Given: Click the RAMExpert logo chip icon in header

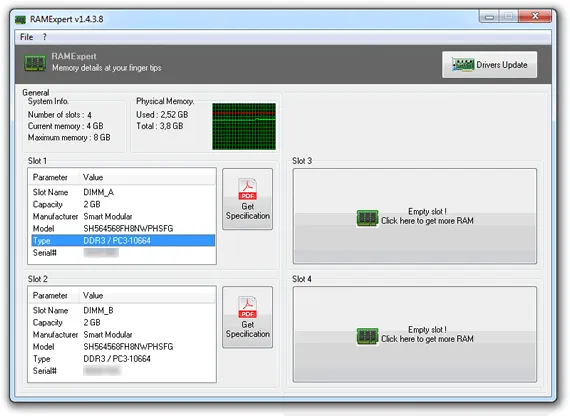Looking at the screenshot, I should click(x=35, y=63).
